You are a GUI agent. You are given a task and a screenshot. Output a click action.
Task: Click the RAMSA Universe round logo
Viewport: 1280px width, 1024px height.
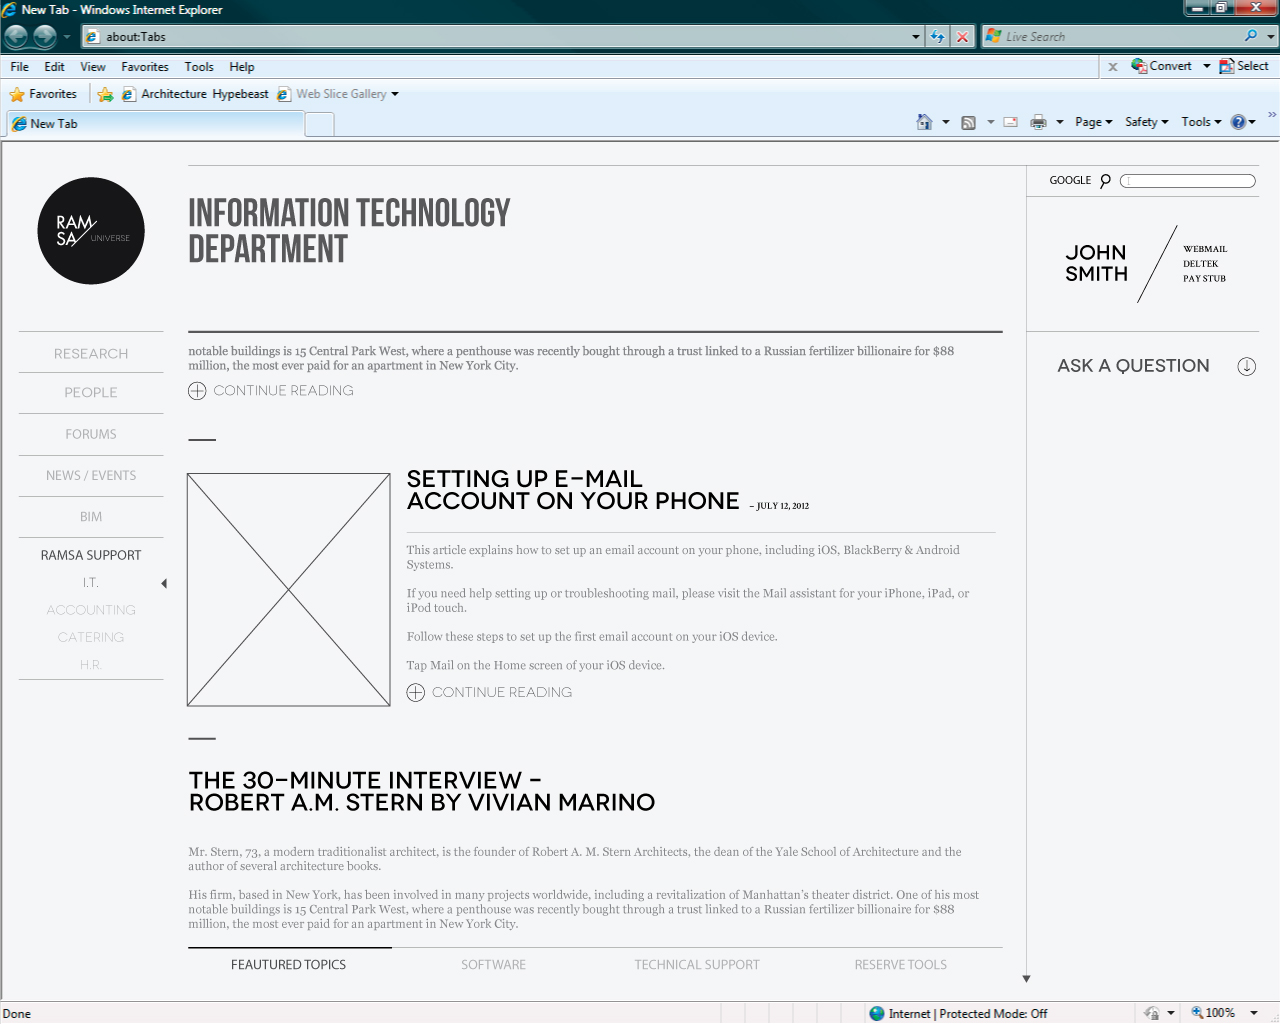tap(91, 231)
